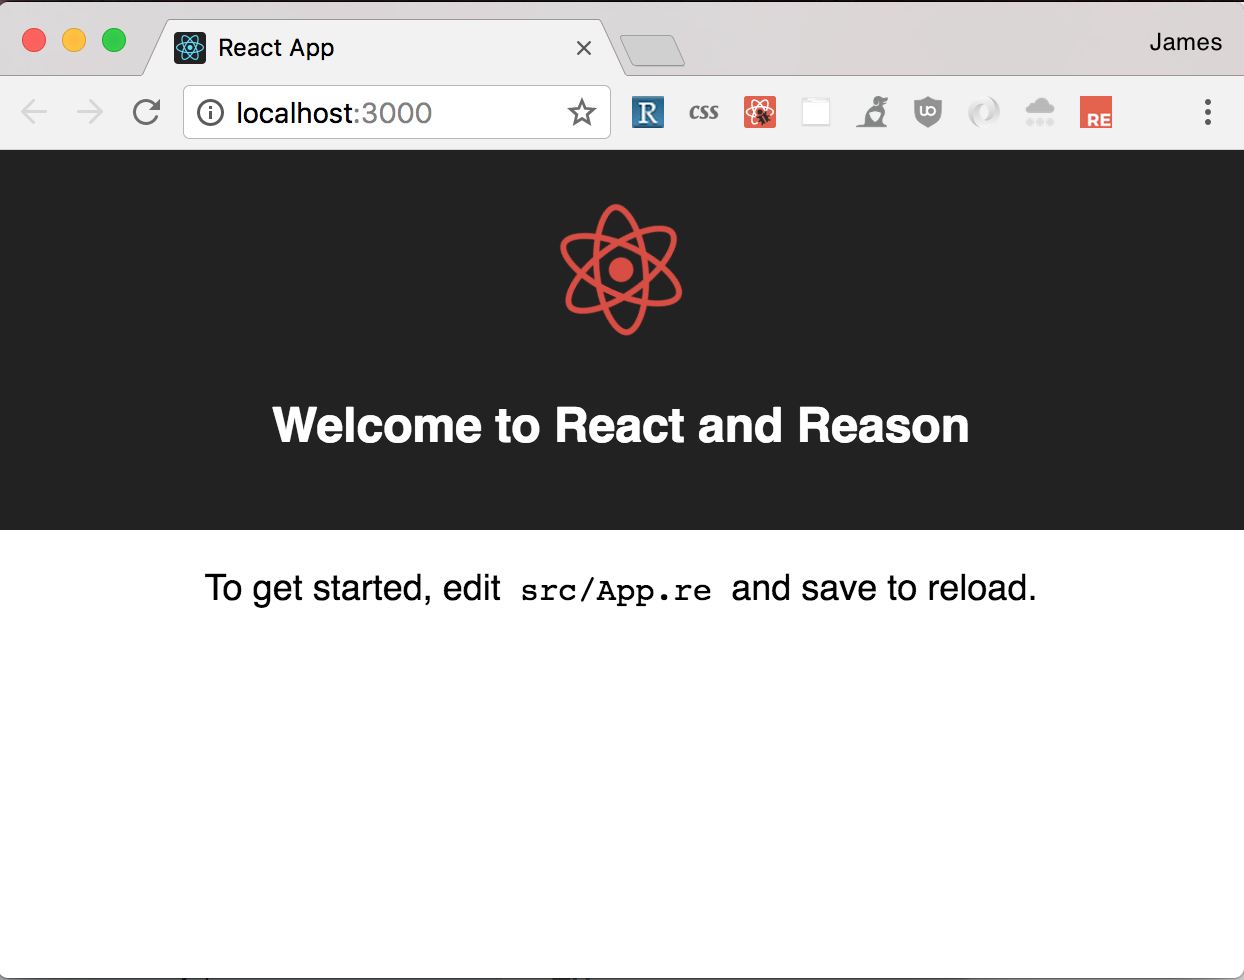Image resolution: width=1244 pixels, height=980 pixels.
Task: Close the React App tab
Action: pyautogui.click(x=583, y=47)
